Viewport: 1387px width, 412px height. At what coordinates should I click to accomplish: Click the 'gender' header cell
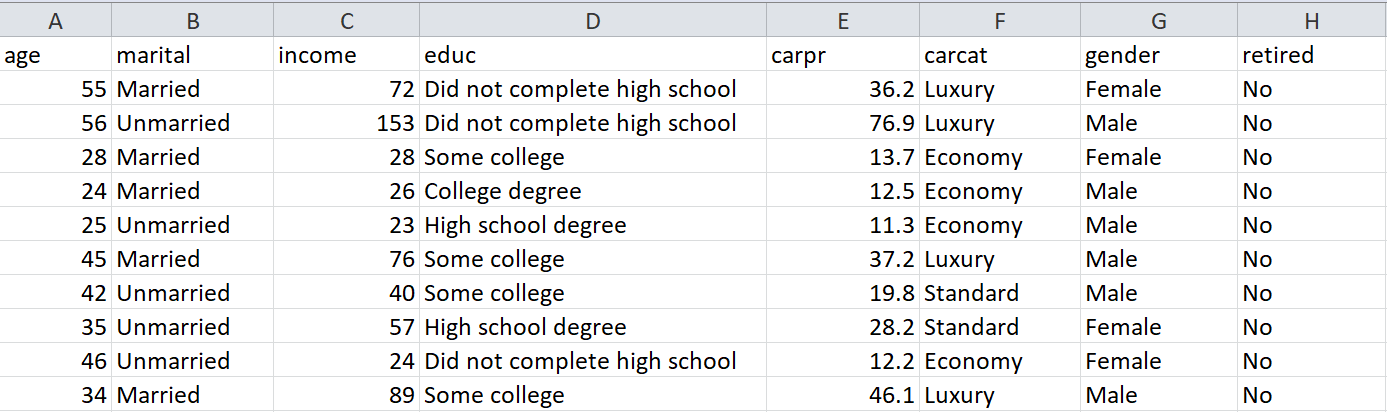pyautogui.click(x=1159, y=55)
